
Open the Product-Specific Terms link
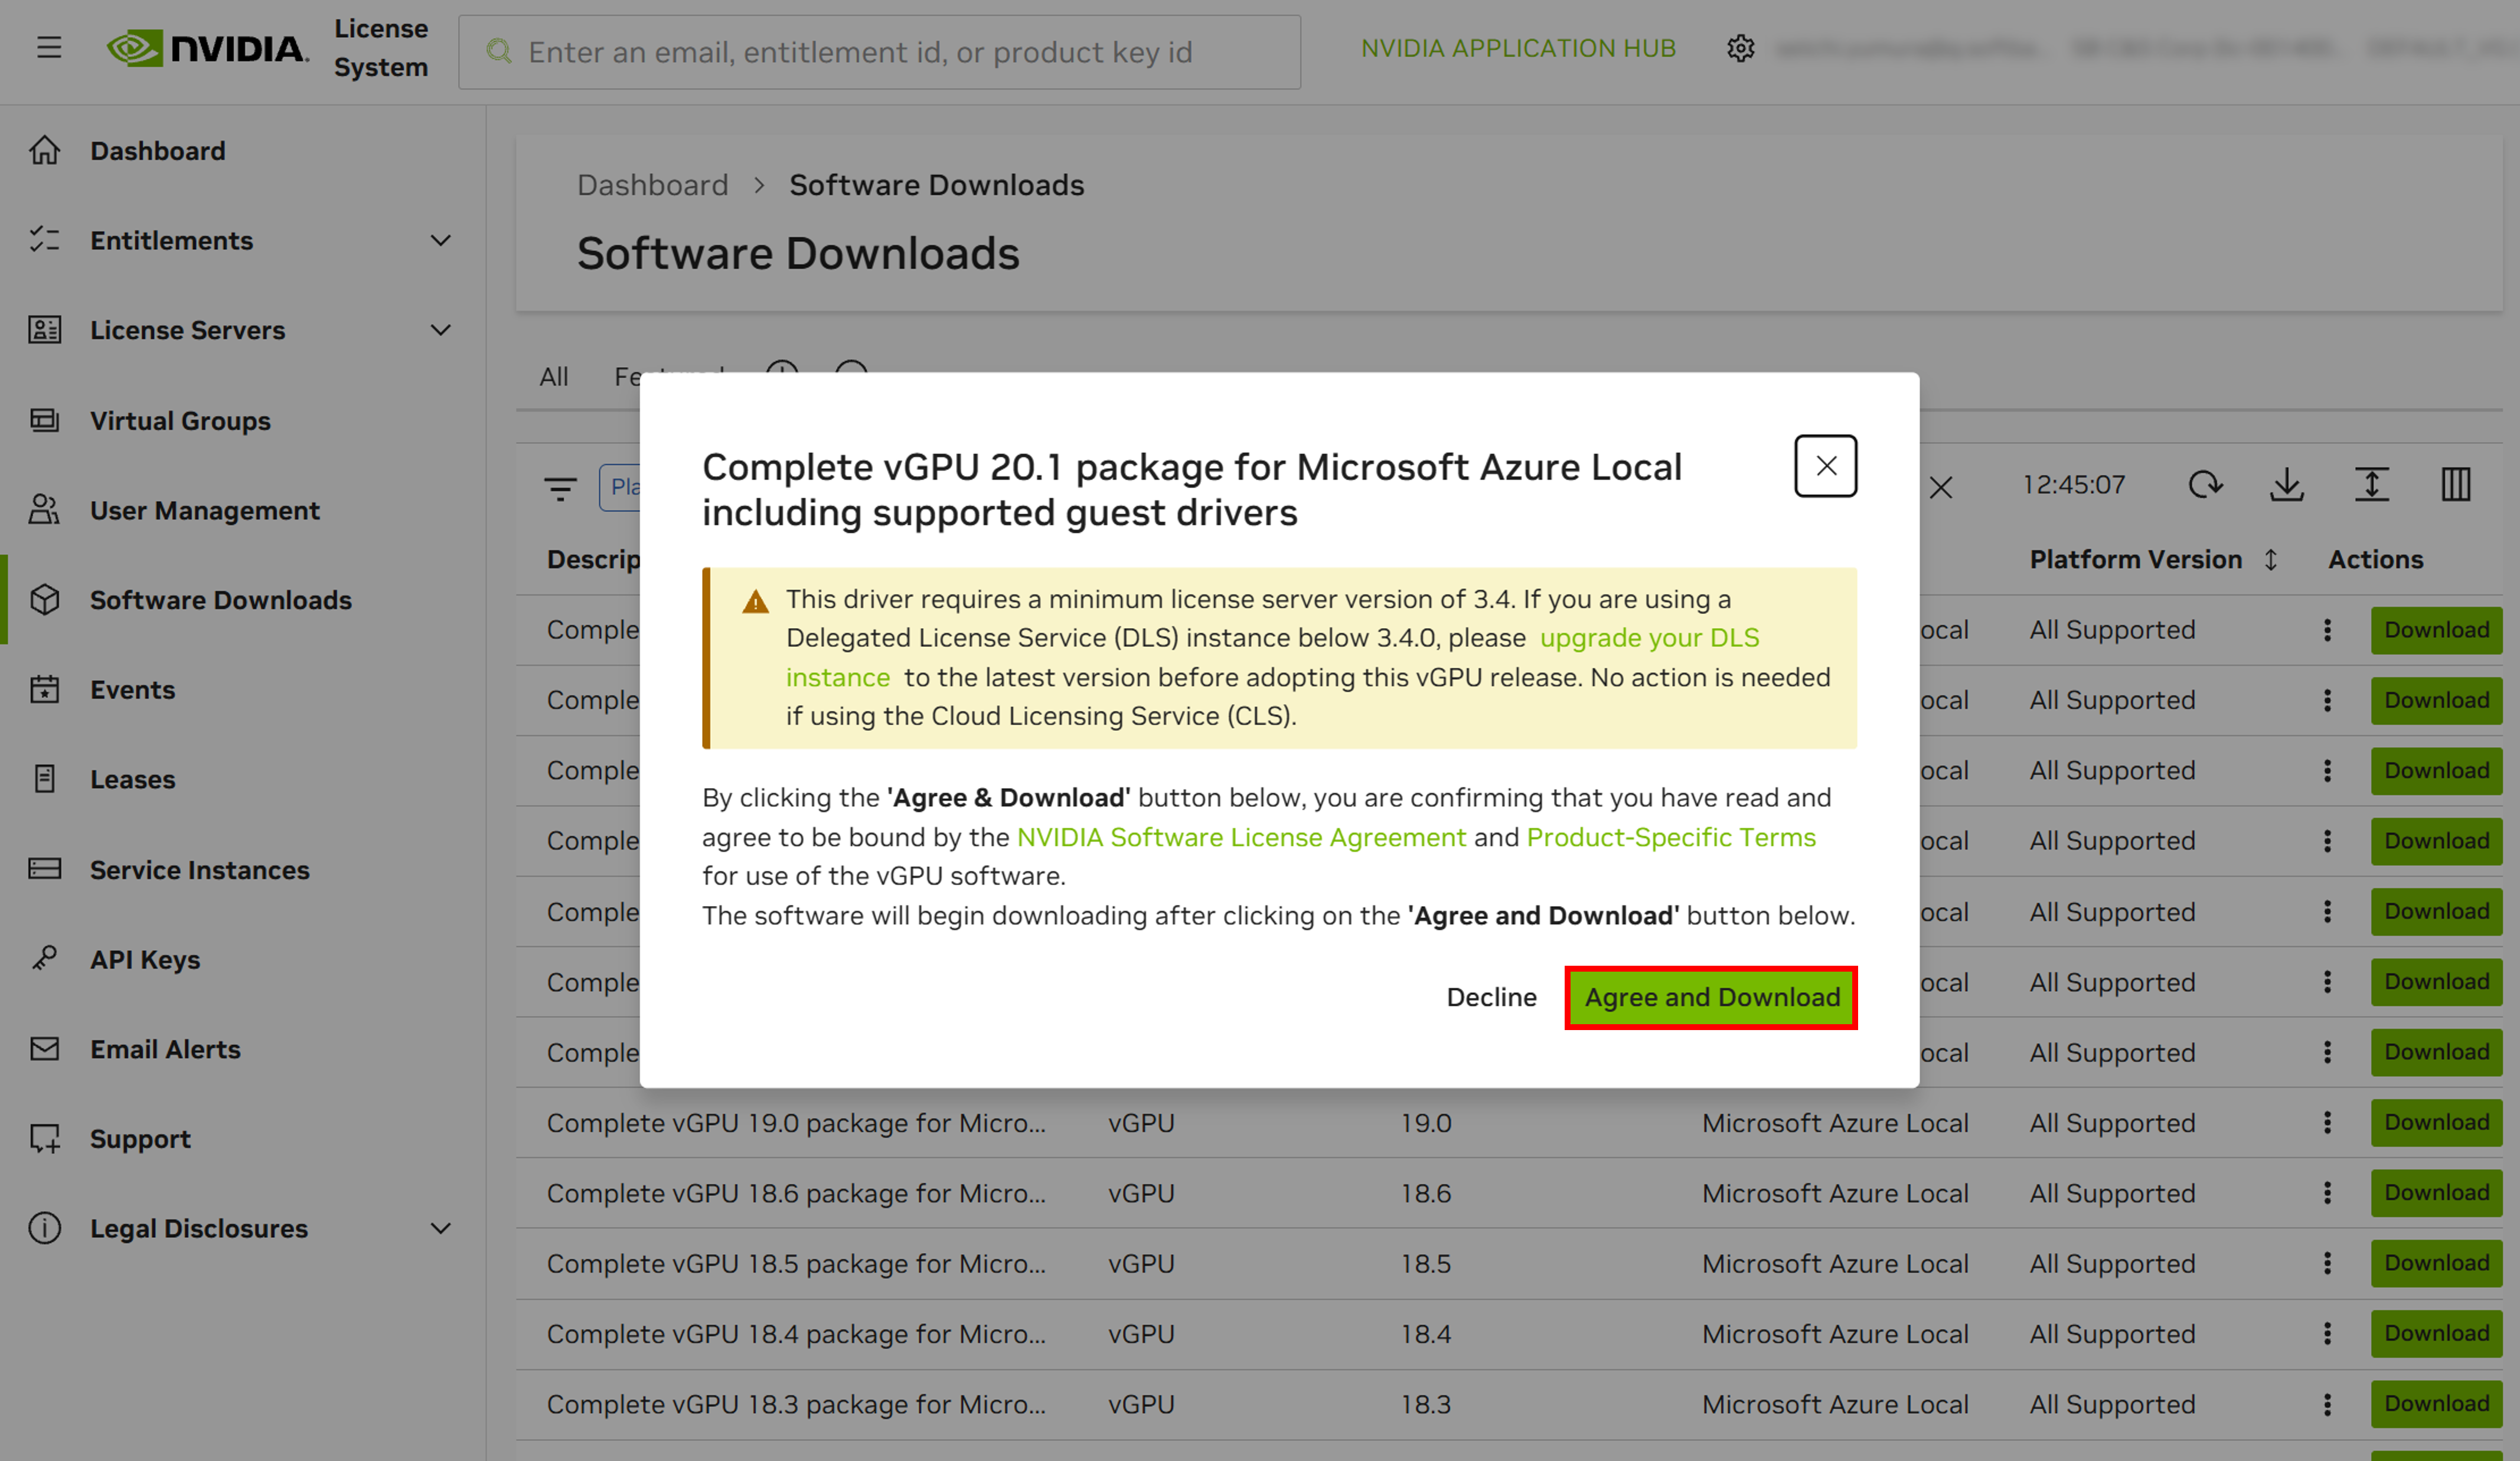coord(1671,837)
